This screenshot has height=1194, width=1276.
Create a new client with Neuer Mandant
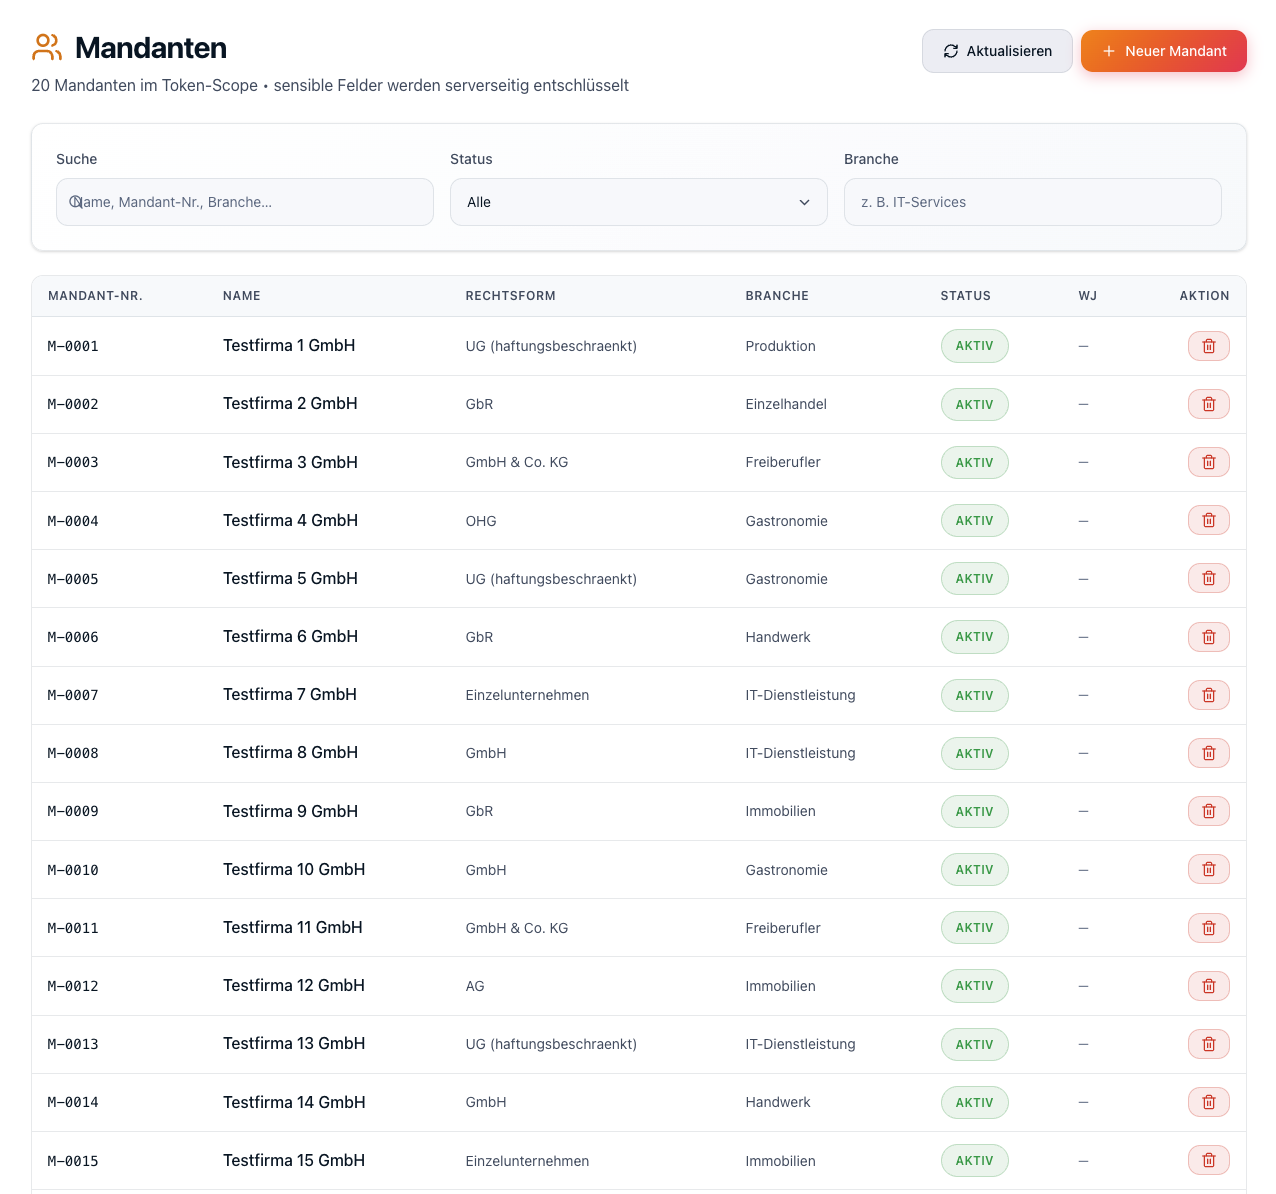pyautogui.click(x=1164, y=51)
